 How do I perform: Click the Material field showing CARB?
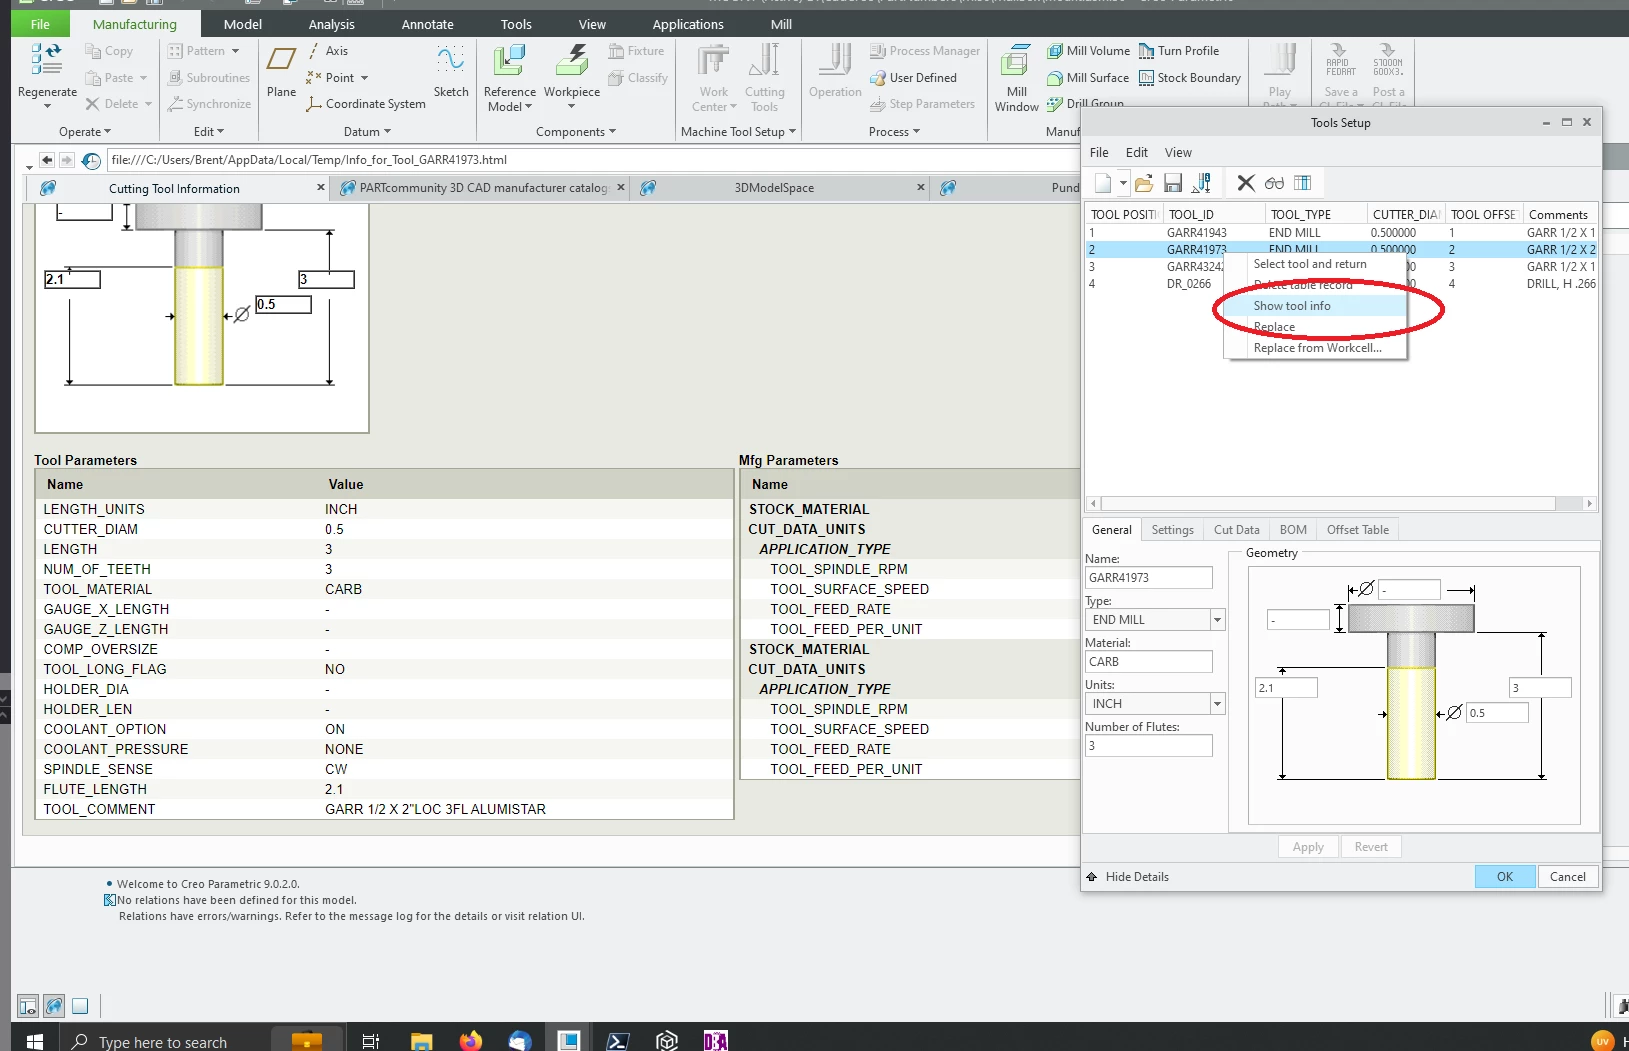tap(1149, 662)
